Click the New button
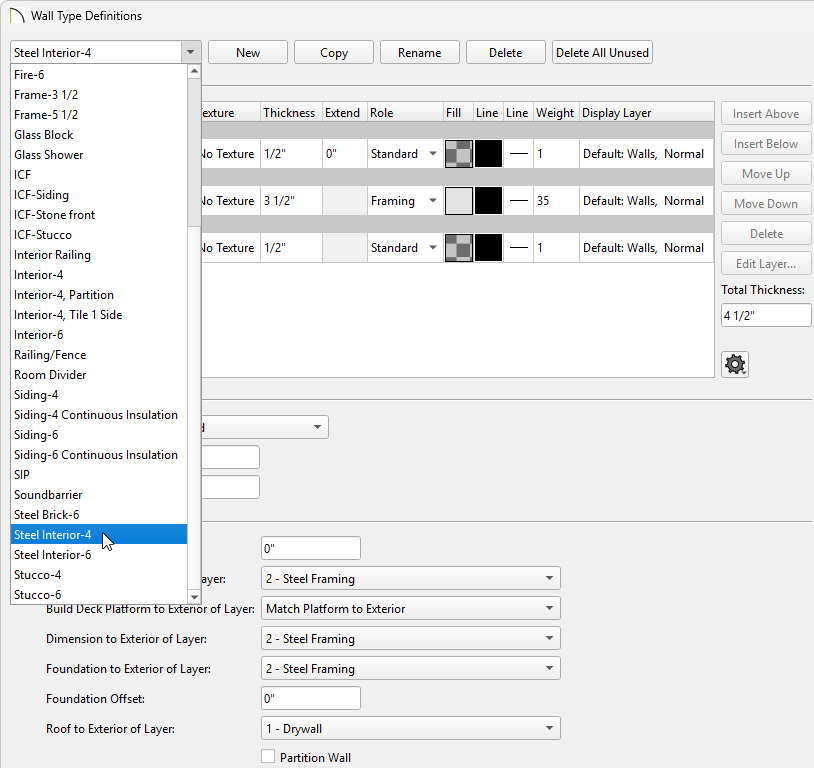The width and height of the screenshot is (814, 768). (x=248, y=52)
